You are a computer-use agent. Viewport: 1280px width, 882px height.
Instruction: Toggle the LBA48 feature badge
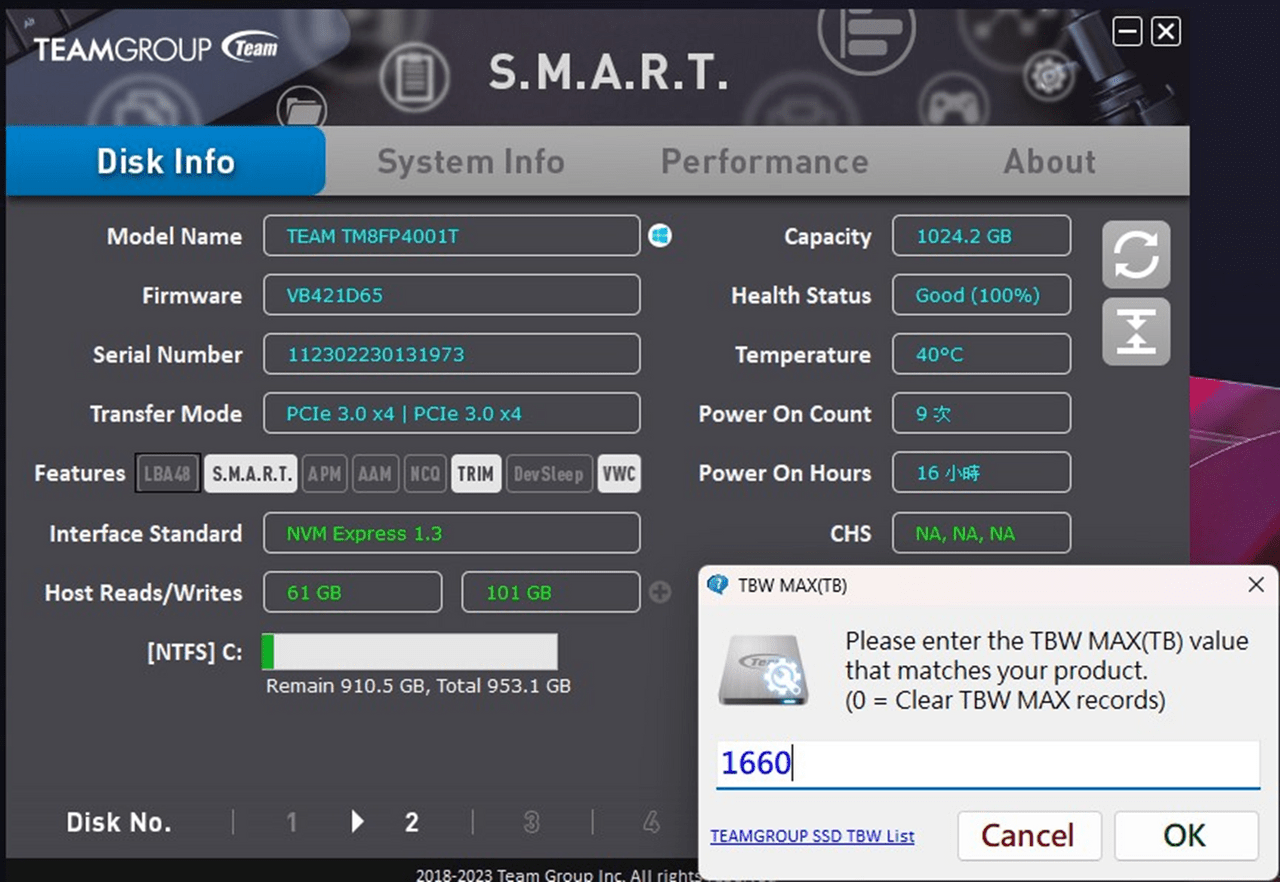click(168, 473)
